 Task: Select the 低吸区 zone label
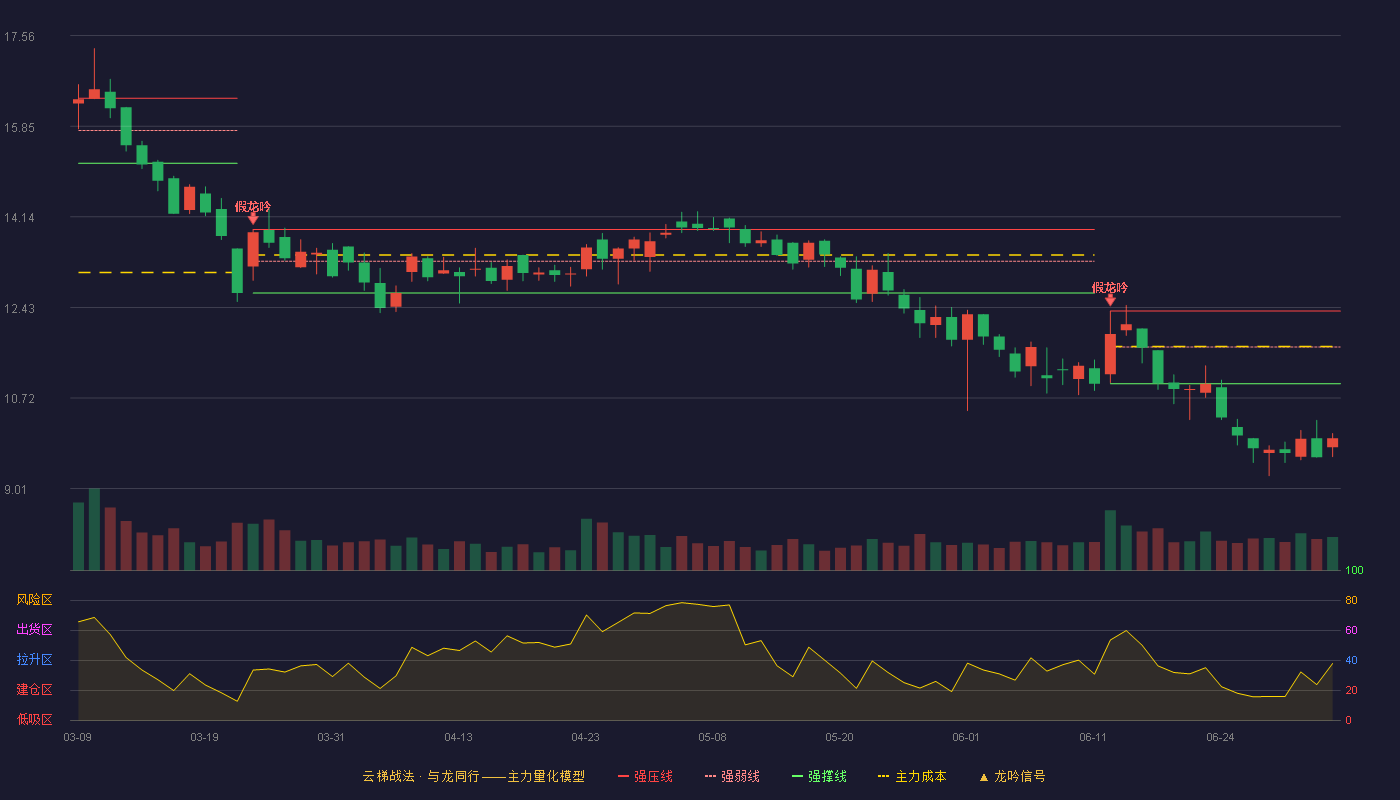[35, 720]
